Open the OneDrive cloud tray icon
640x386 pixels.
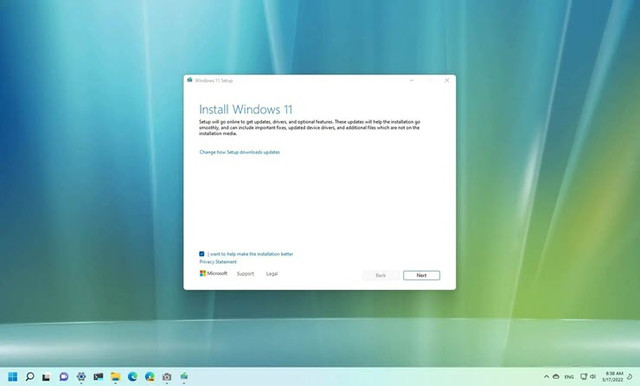point(556,377)
